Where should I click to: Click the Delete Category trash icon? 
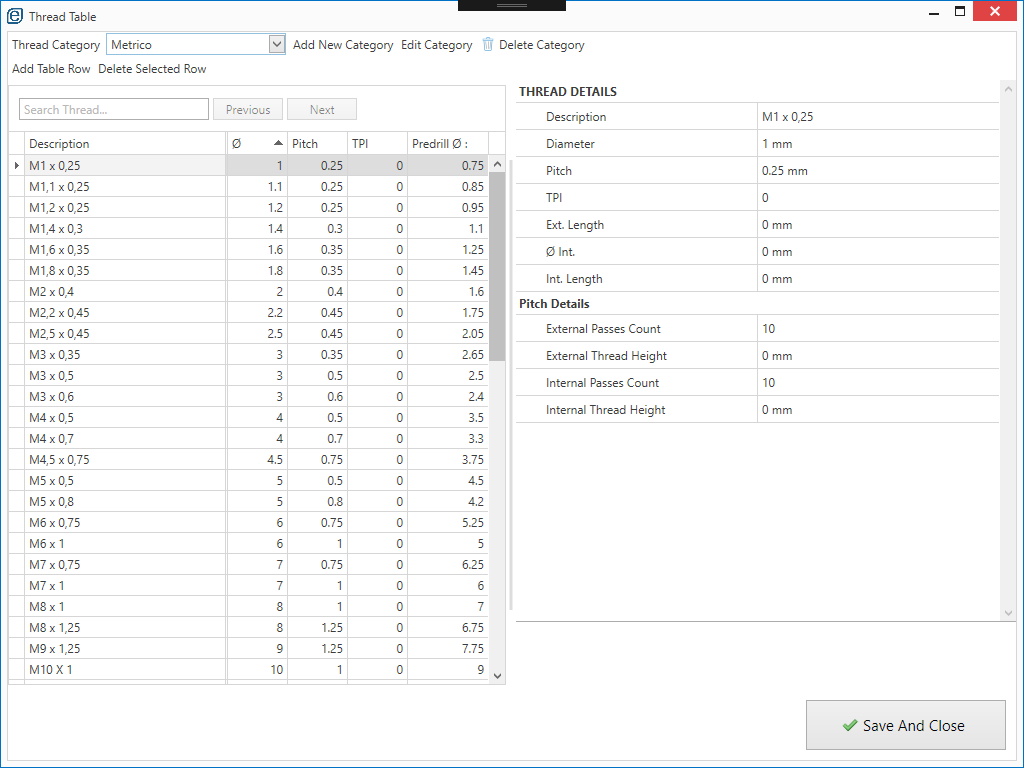[x=488, y=45]
